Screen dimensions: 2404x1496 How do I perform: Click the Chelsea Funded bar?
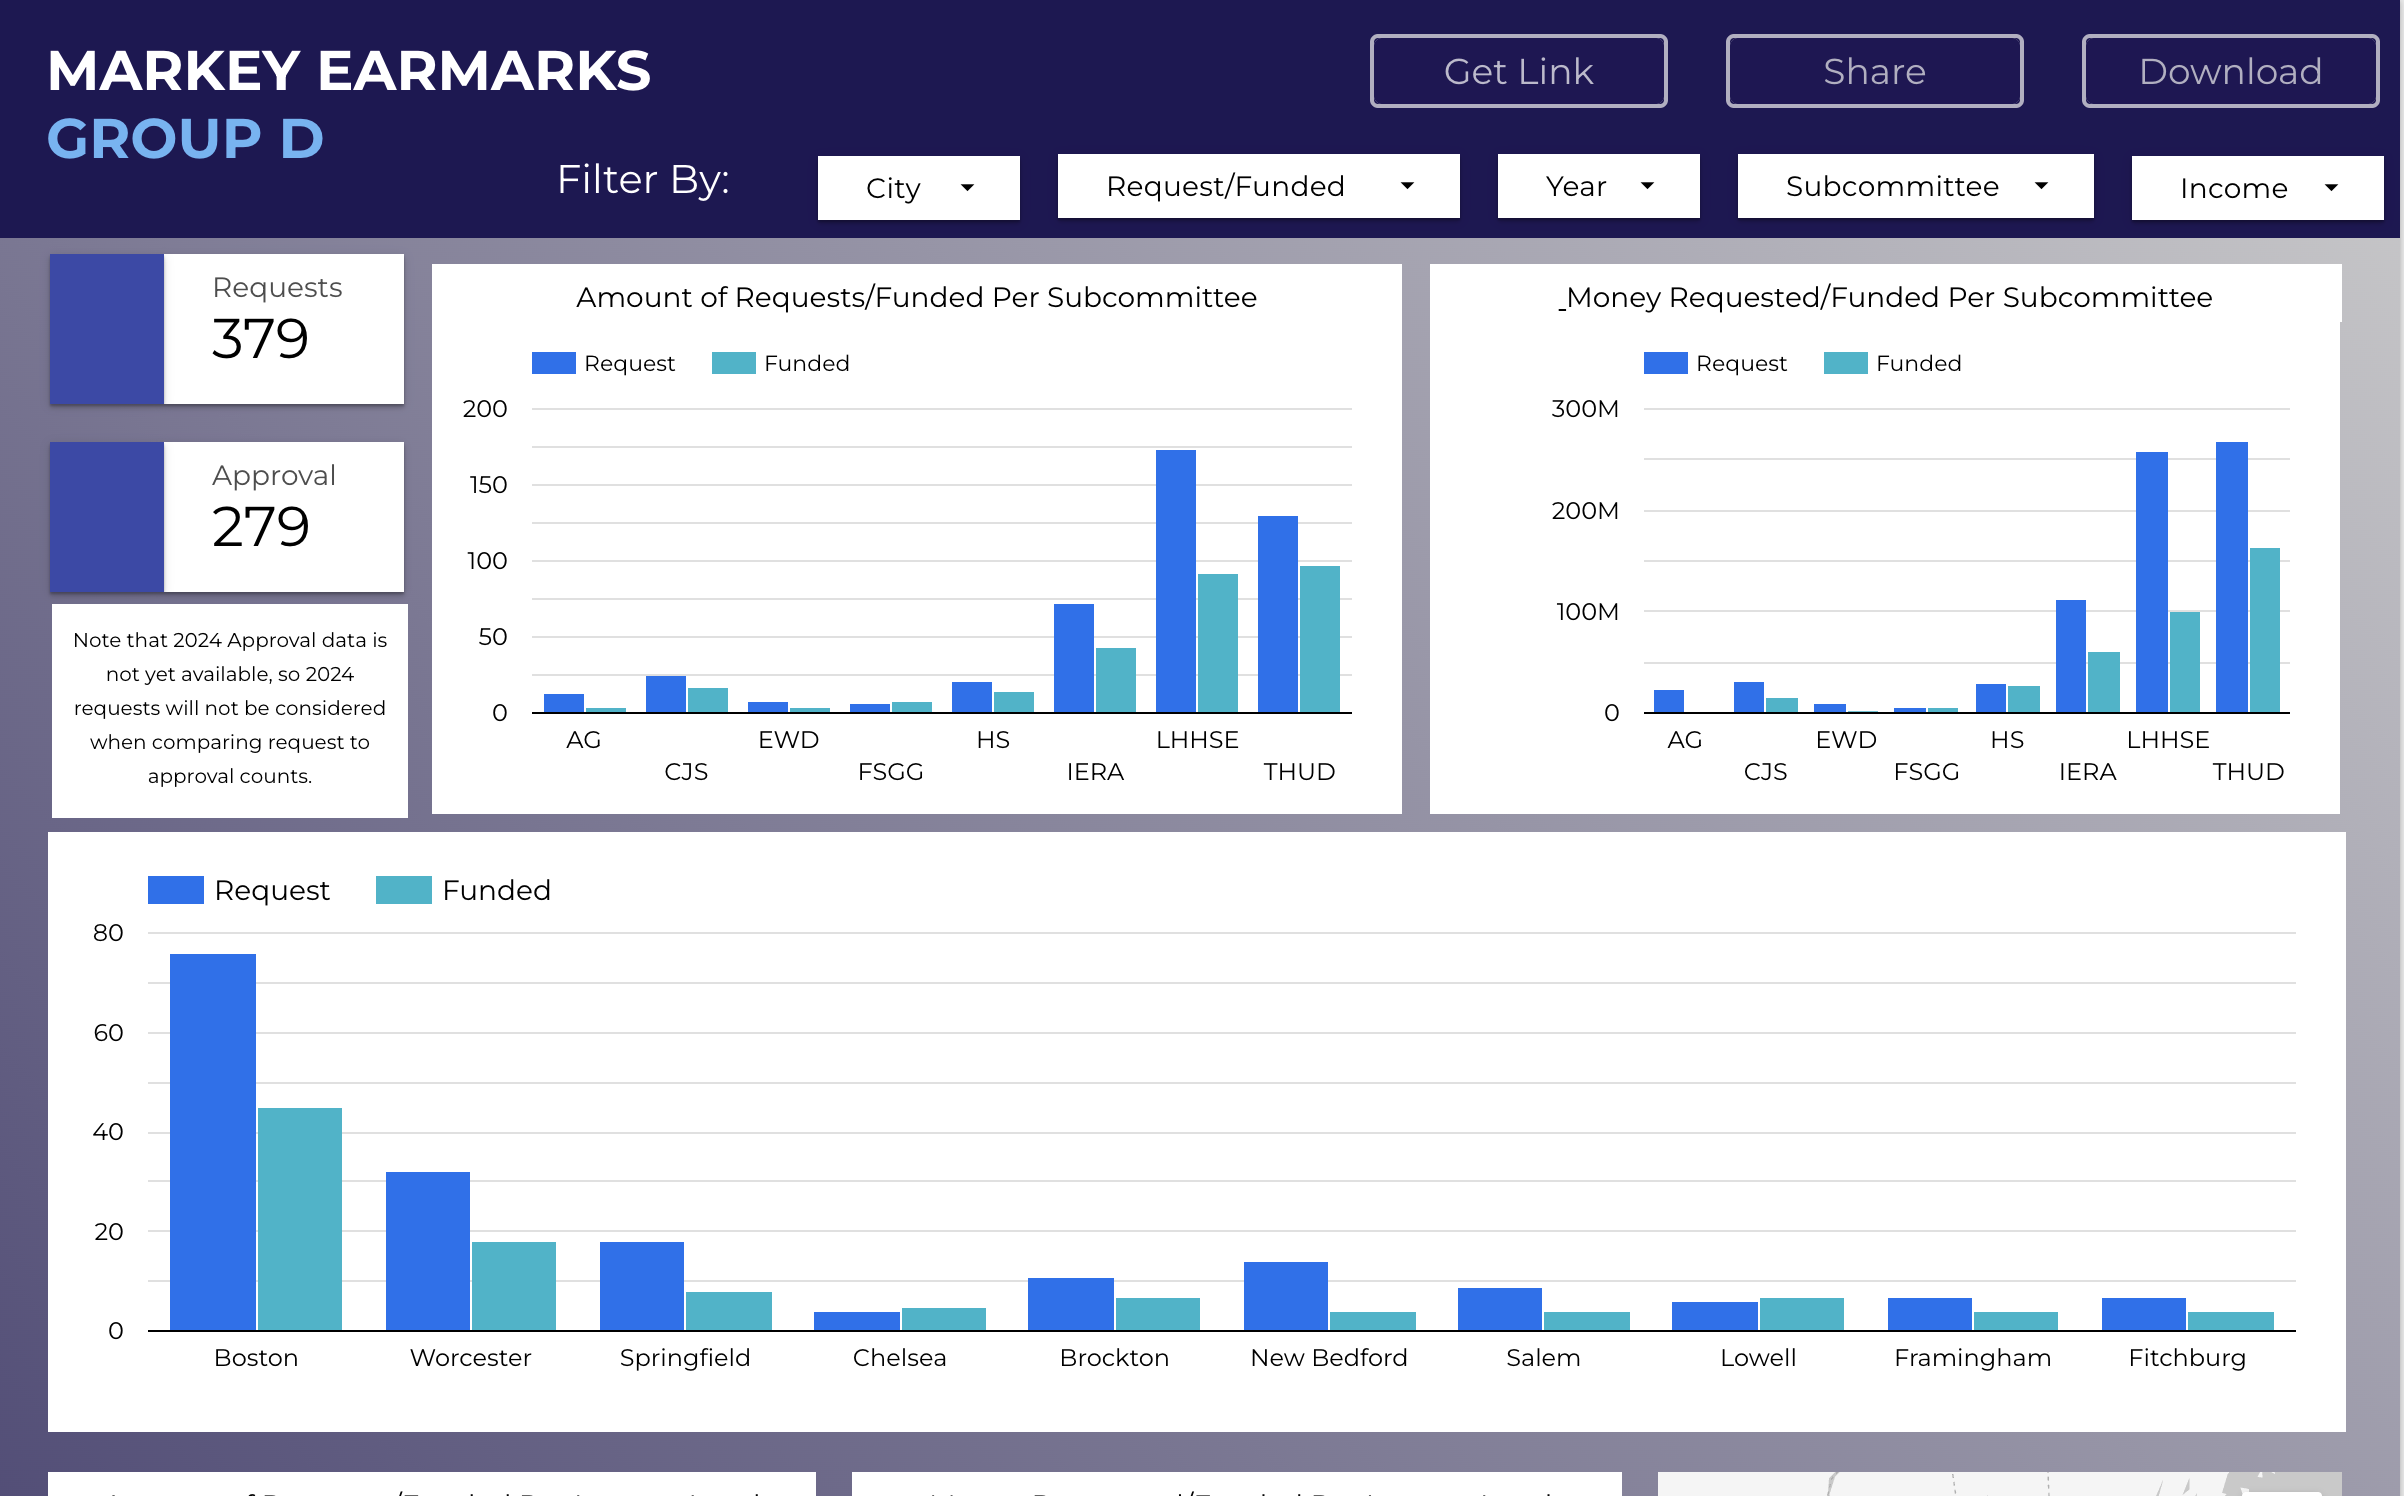944,1319
